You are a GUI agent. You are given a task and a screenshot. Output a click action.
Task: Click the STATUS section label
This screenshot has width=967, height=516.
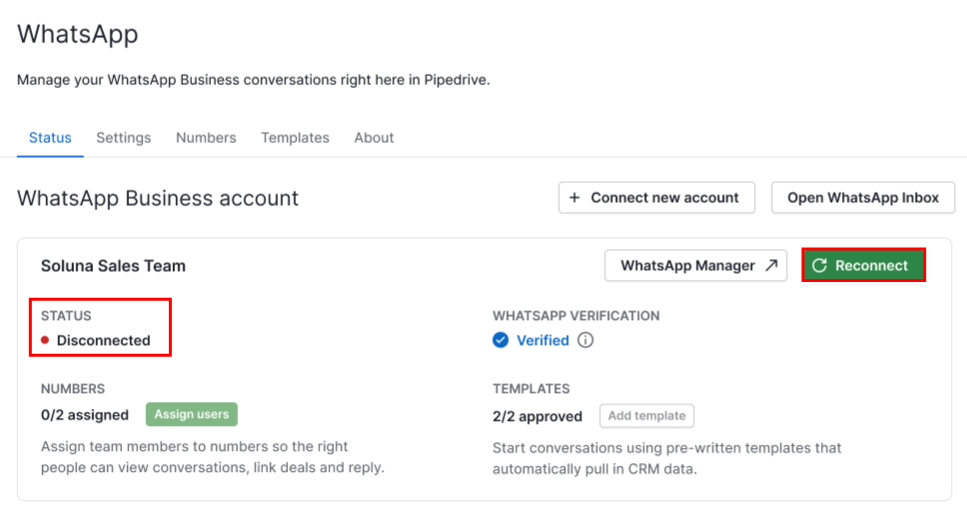(x=66, y=316)
